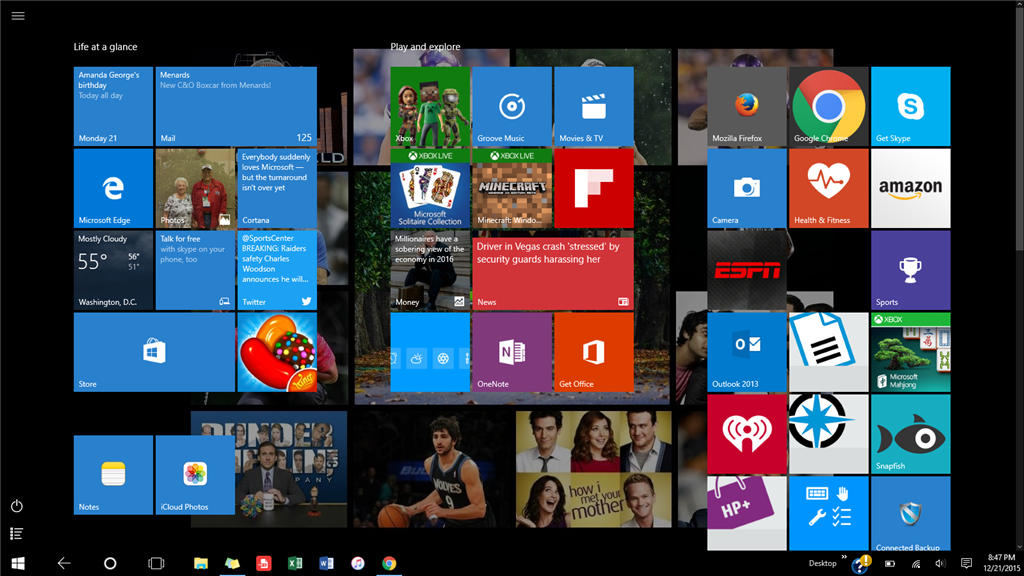
Task: Click the help icon with warning badge
Action: (x=861, y=564)
